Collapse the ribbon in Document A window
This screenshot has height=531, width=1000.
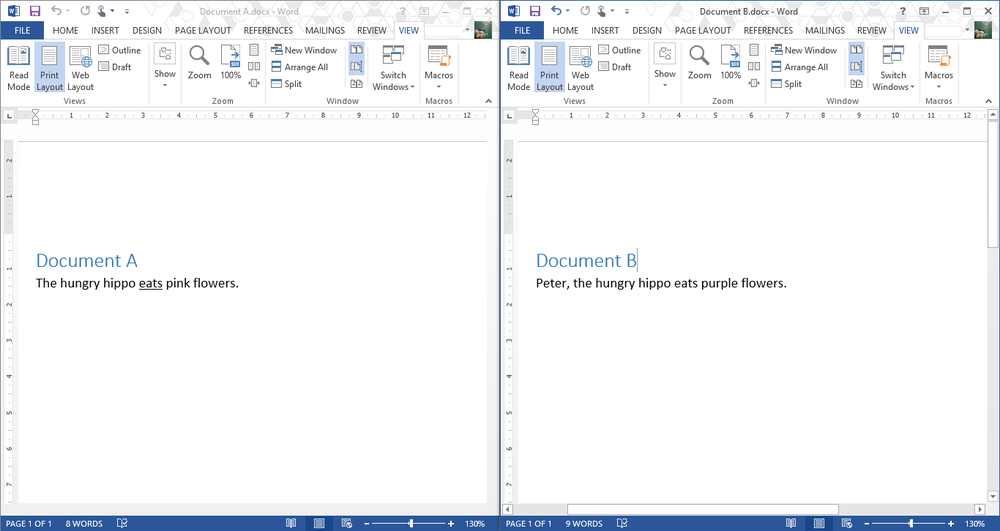pyautogui.click(x=489, y=101)
